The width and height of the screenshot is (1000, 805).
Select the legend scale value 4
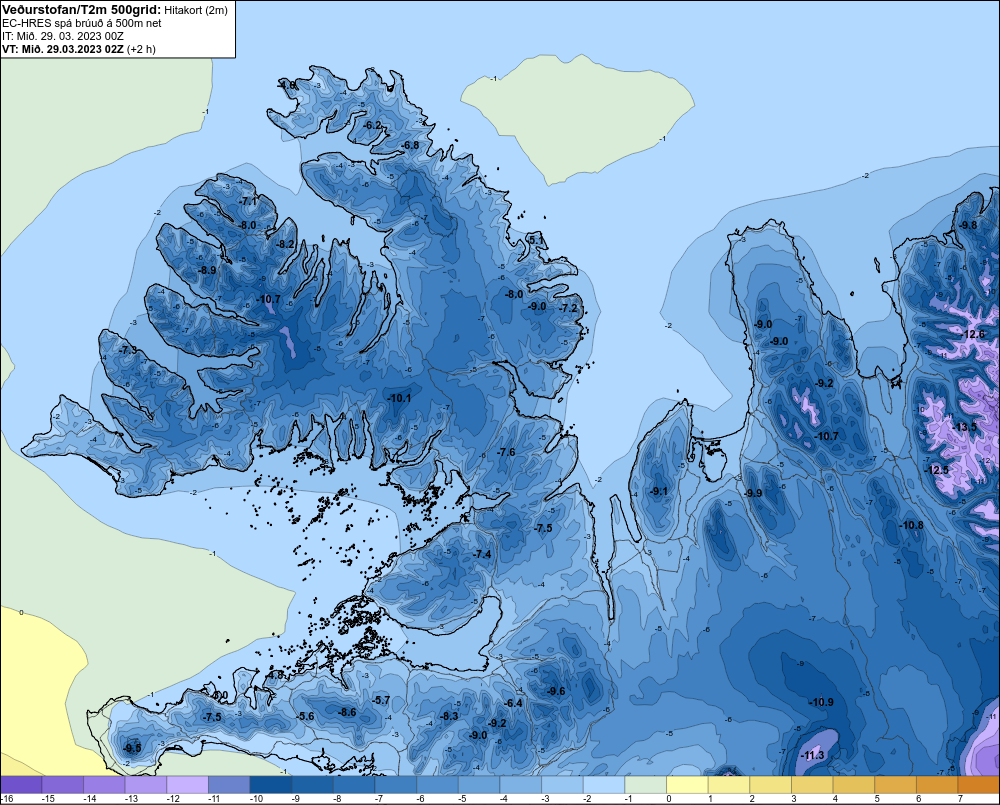tap(835, 799)
